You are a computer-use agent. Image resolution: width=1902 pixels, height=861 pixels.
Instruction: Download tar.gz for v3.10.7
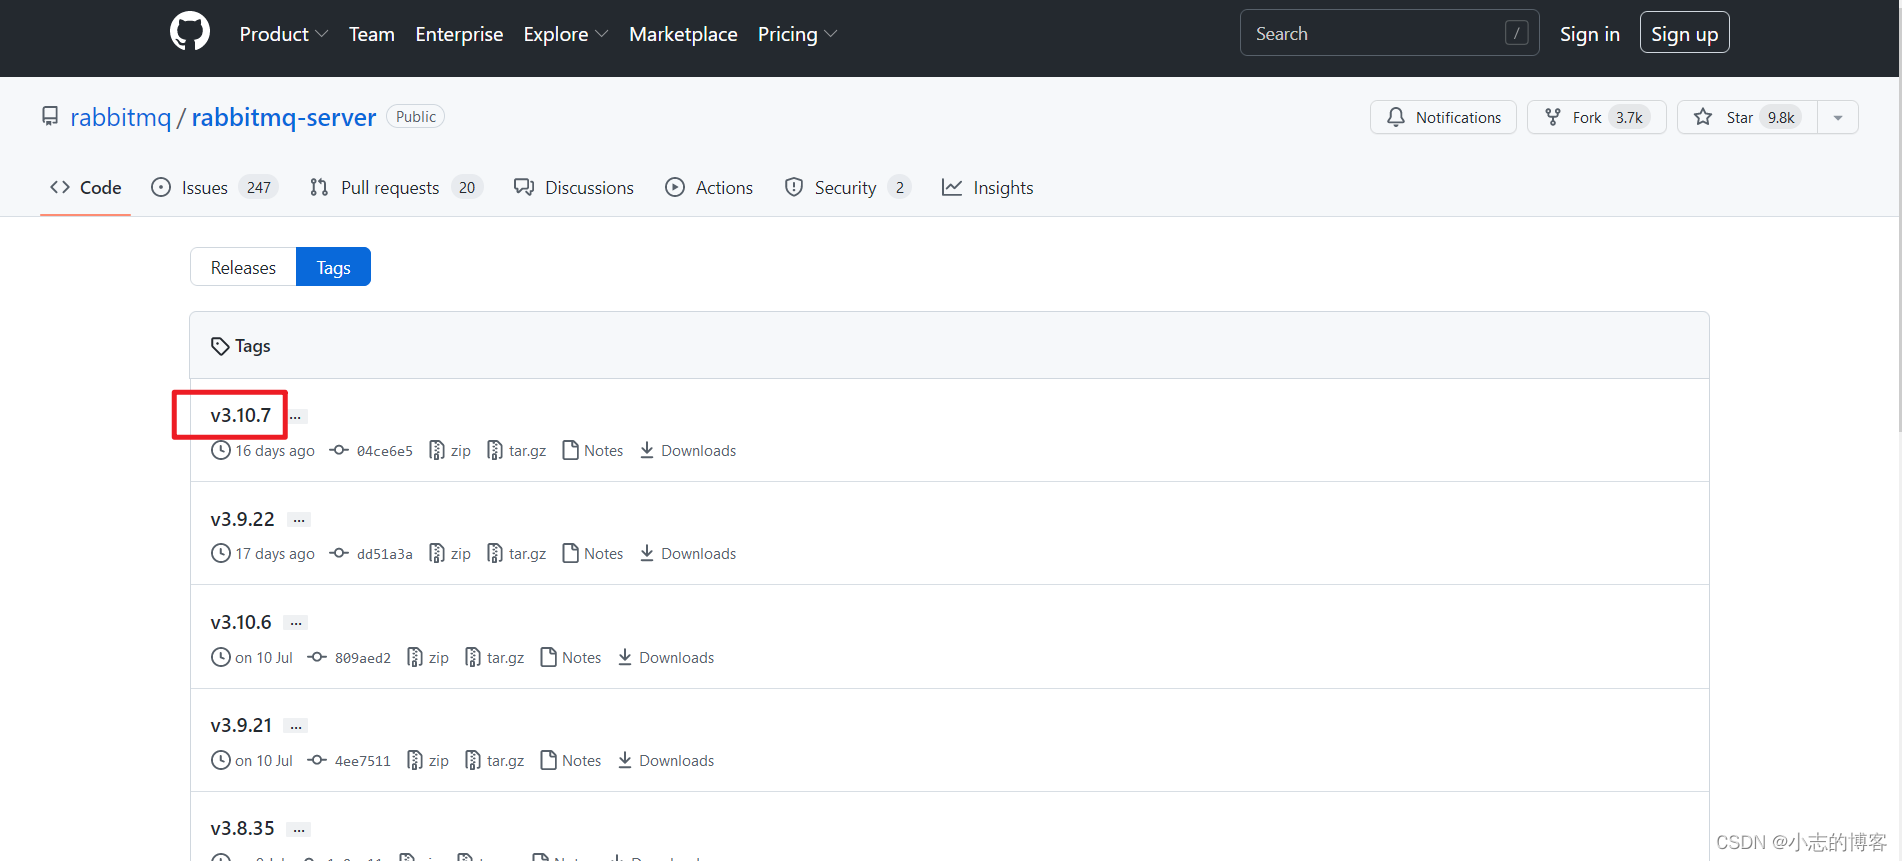click(517, 451)
